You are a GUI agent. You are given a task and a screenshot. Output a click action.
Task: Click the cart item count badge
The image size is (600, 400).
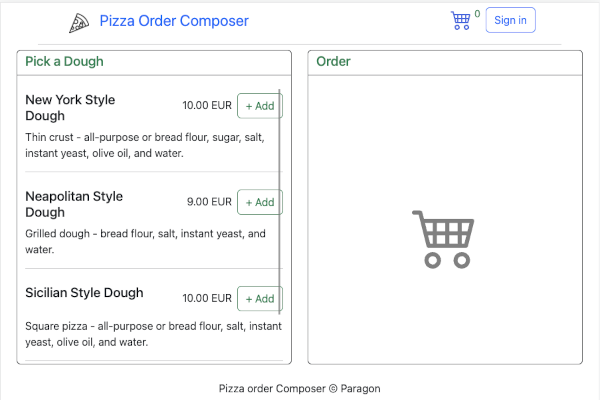coord(477,14)
